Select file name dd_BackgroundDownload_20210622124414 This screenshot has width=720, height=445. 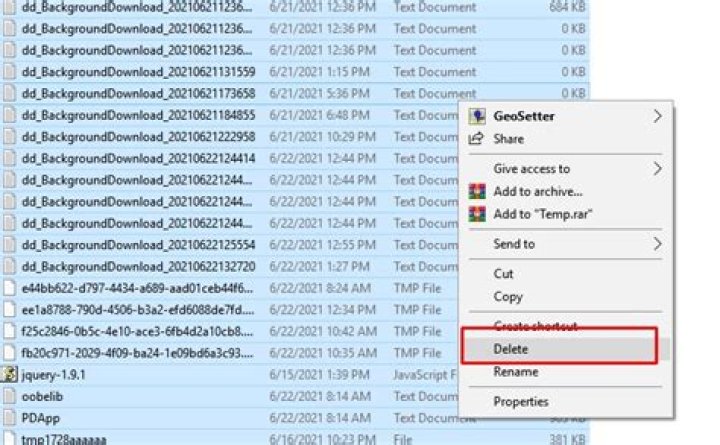[x=138, y=158]
